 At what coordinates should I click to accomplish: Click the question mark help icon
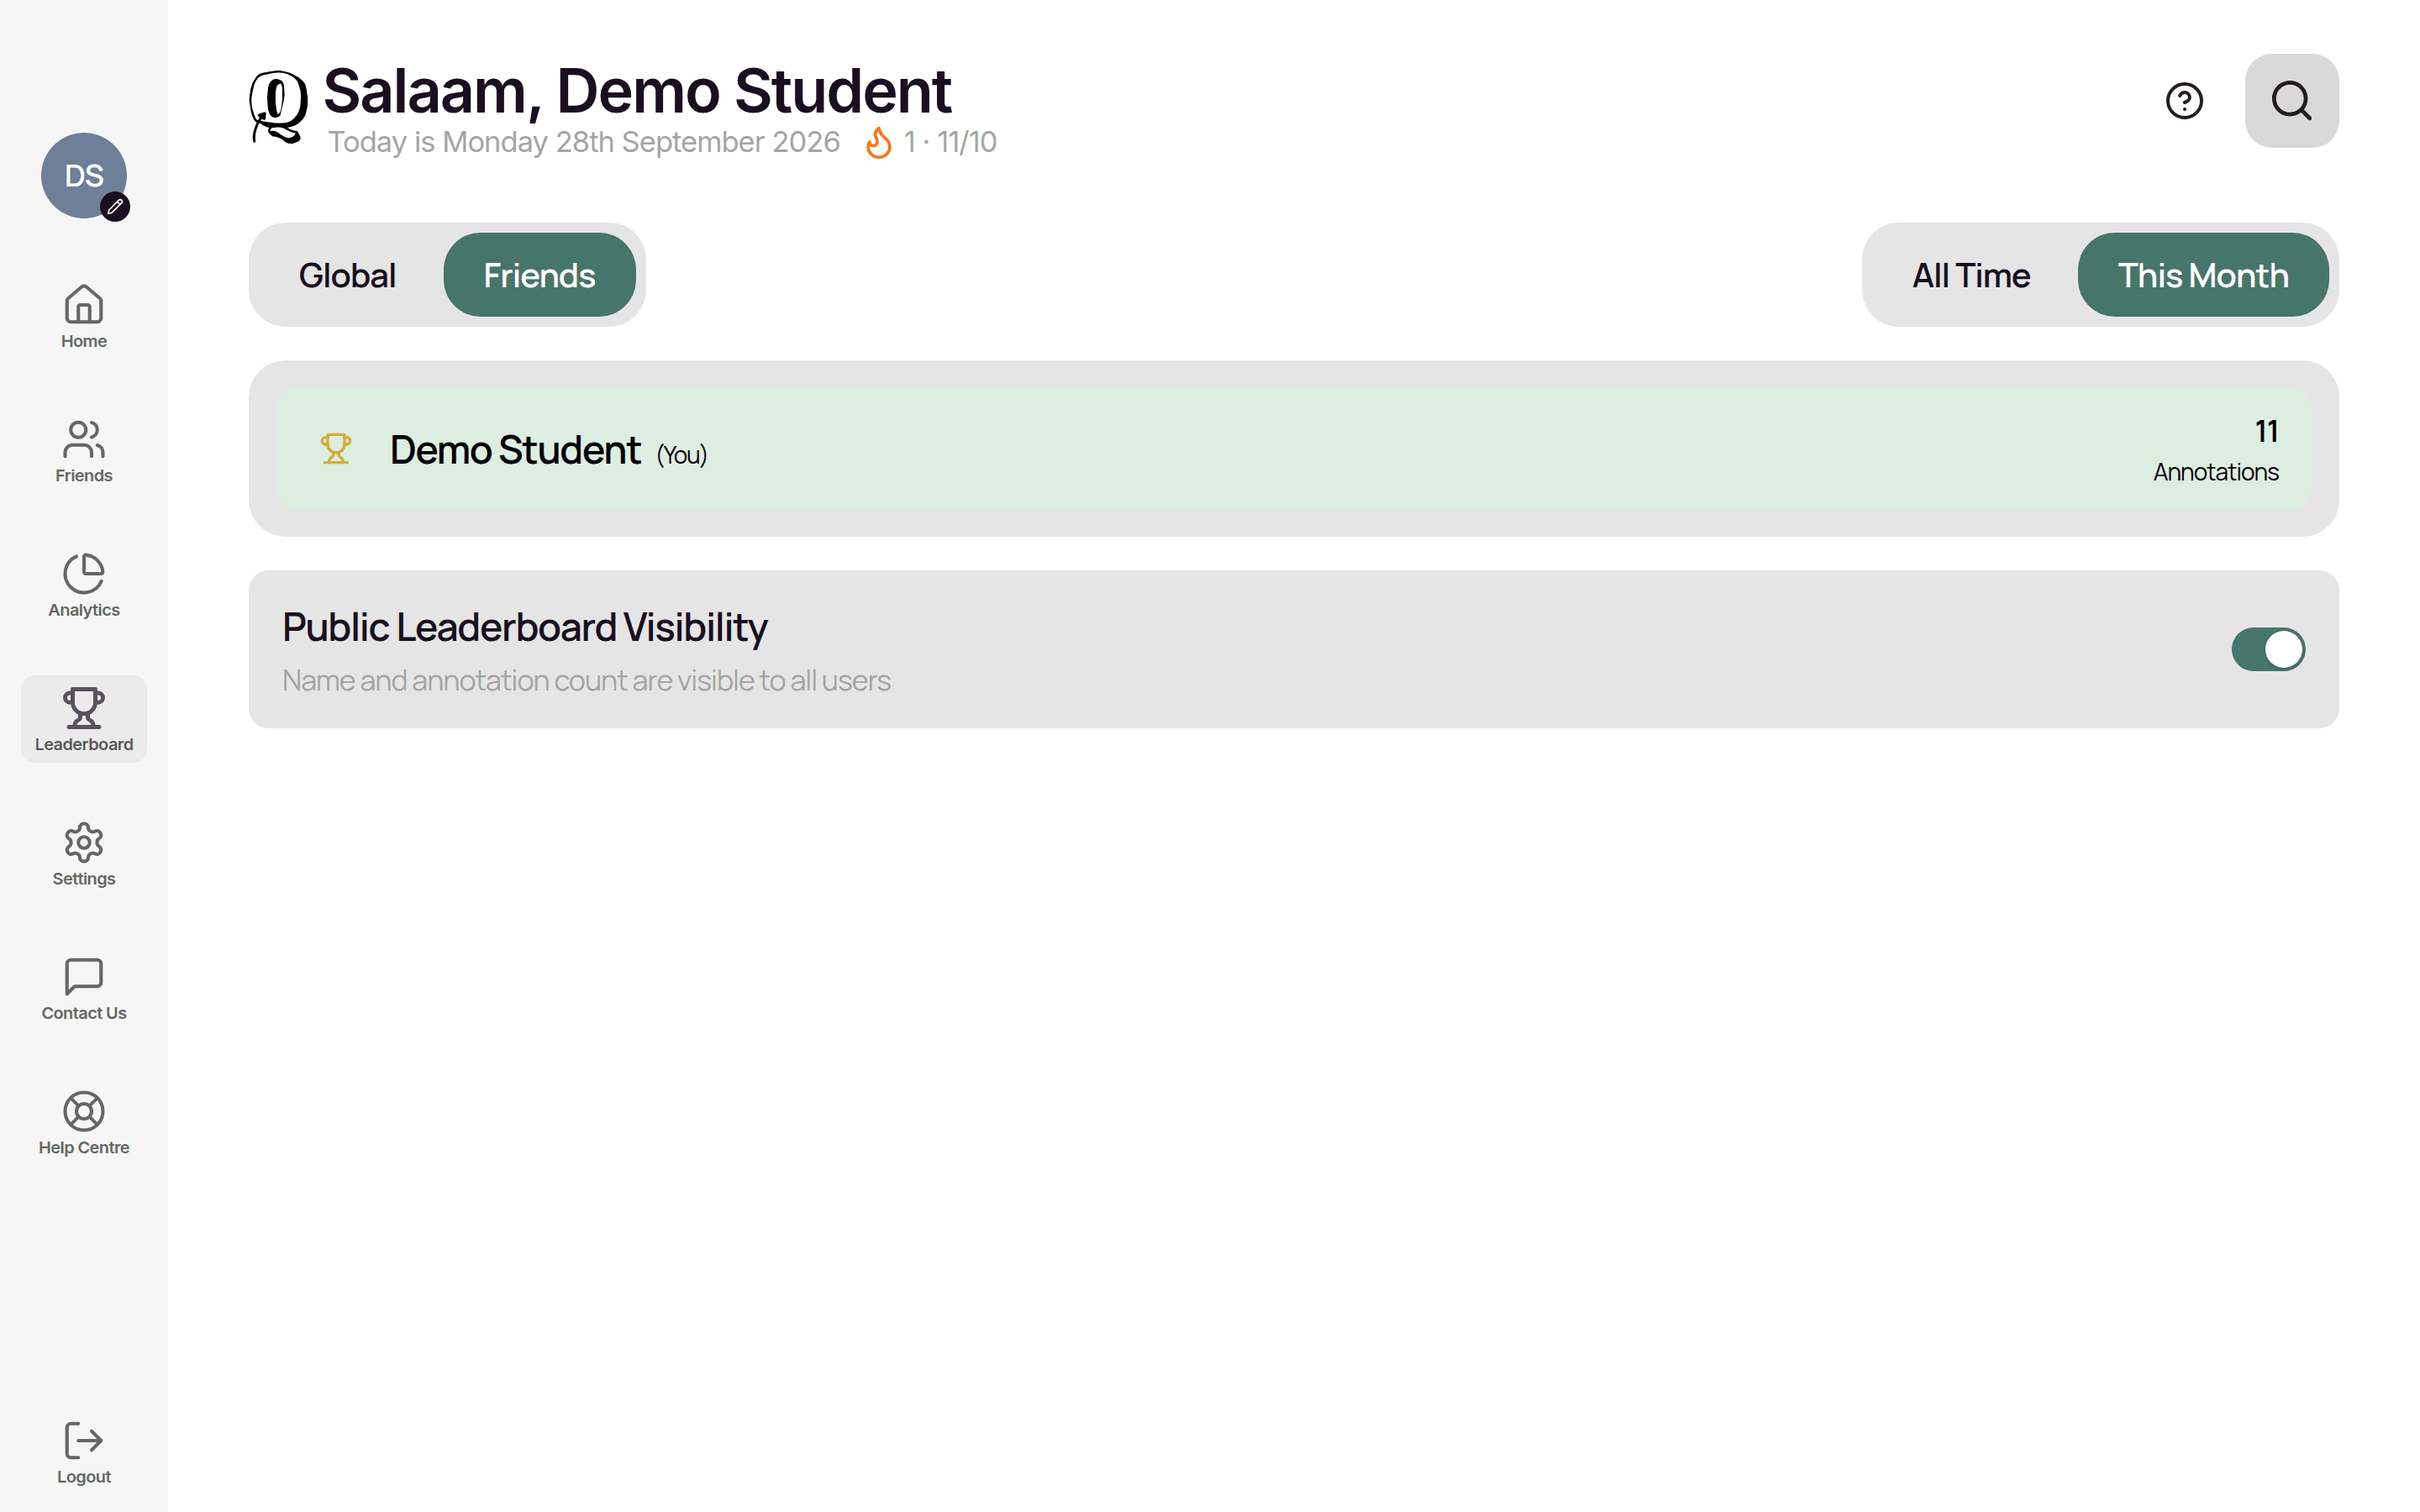pos(2184,101)
